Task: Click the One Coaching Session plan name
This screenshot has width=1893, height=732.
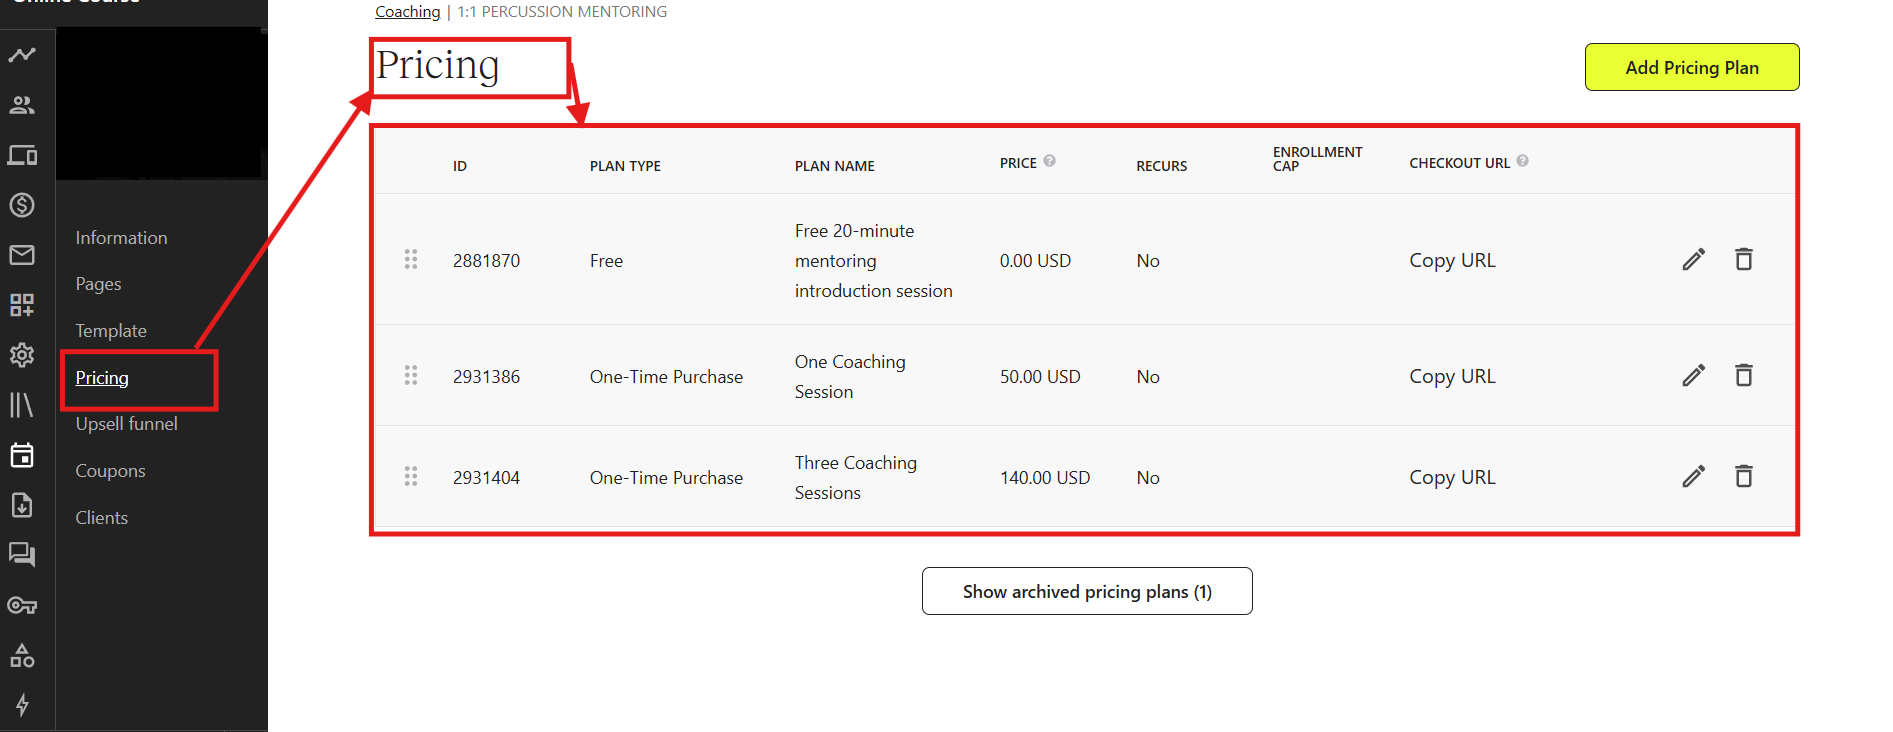Action: 850,377
